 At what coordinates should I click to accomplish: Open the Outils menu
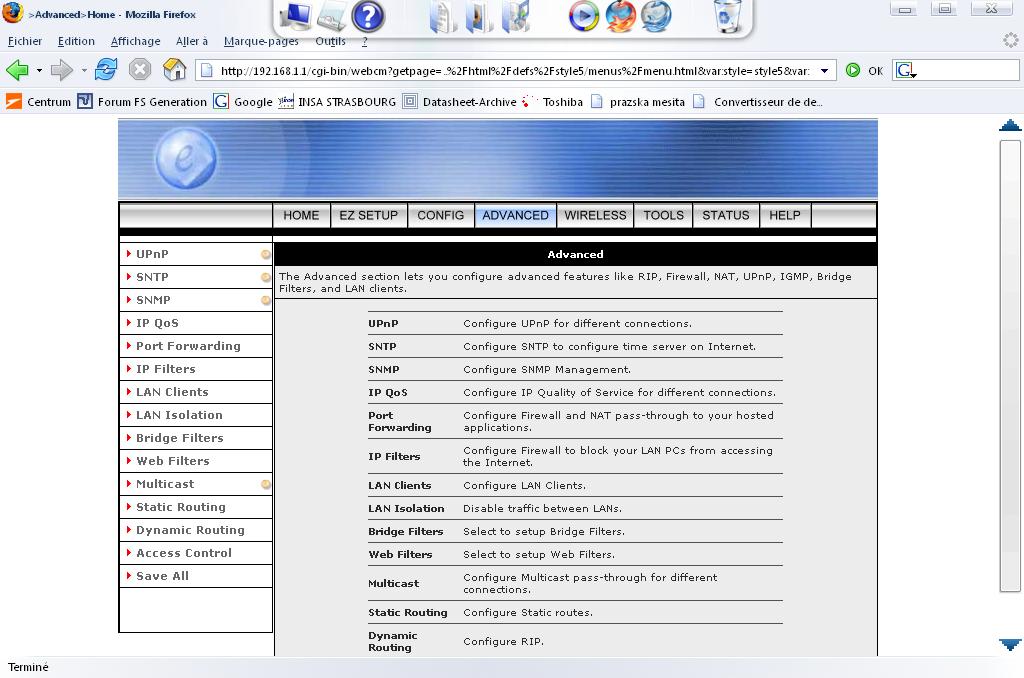330,41
